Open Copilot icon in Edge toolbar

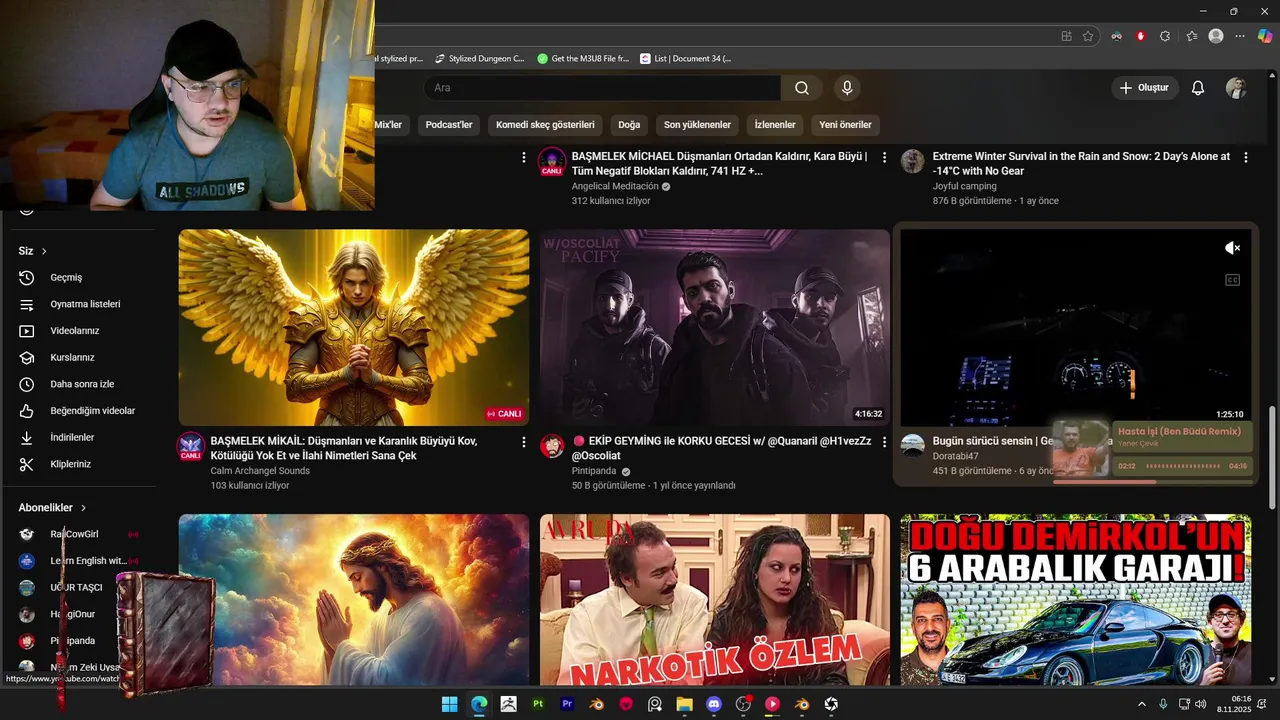point(1265,36)
